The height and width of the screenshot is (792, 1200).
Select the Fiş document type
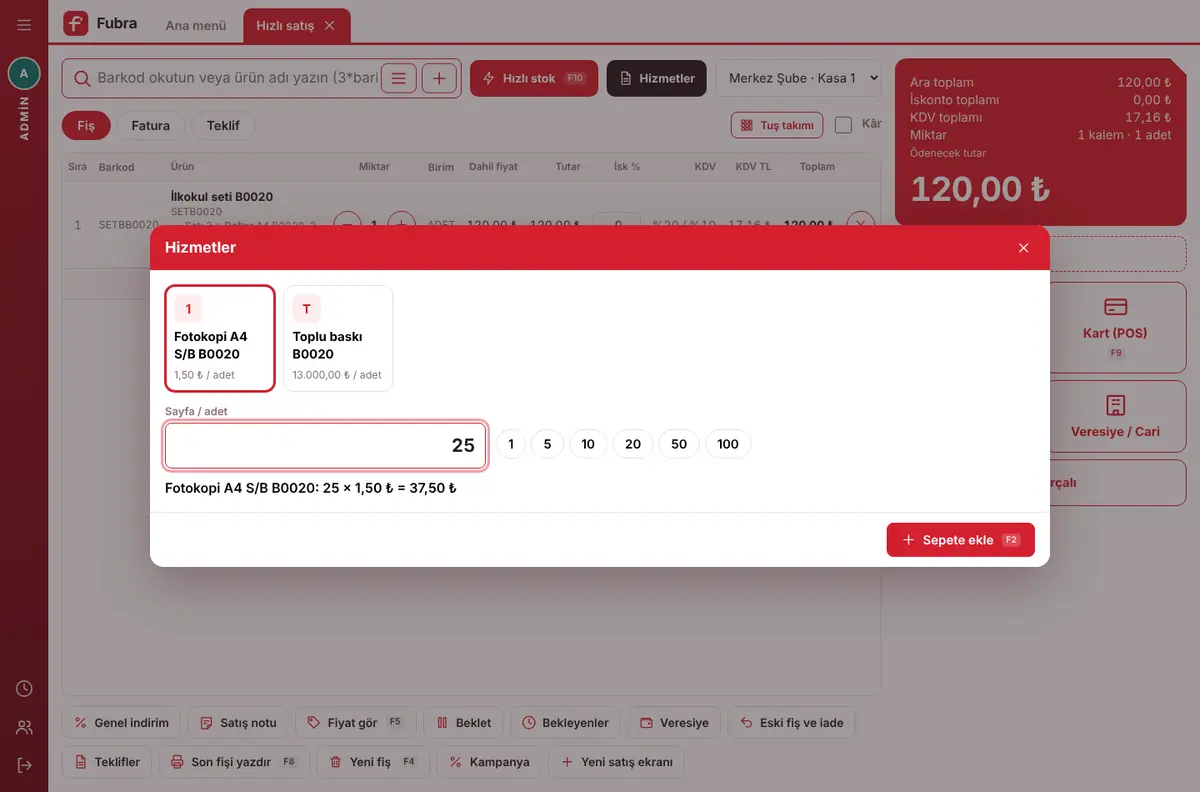pyautogui.click(x=86, y=125)
